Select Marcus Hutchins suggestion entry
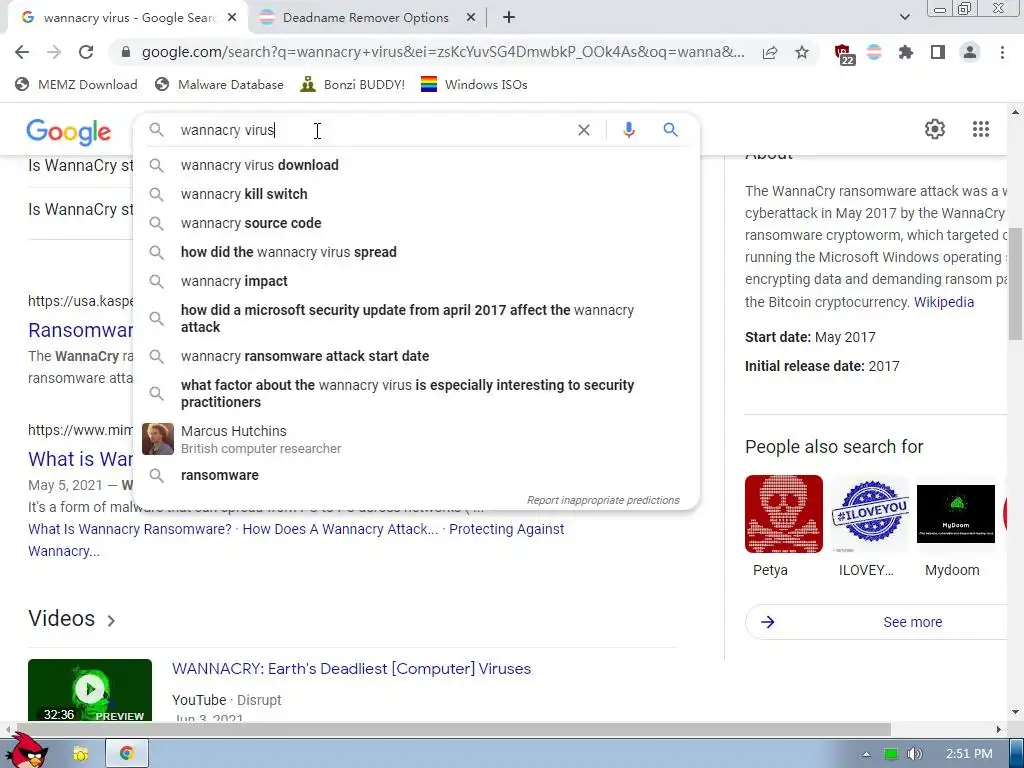 (x=416, y=439)
